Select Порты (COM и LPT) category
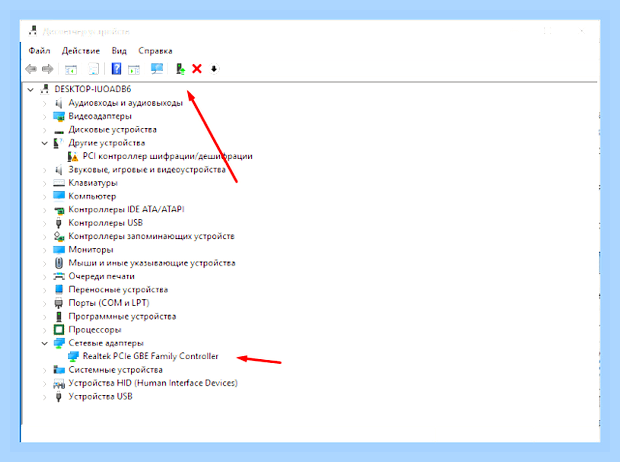 pyautogui.click(x=109, y=303)
